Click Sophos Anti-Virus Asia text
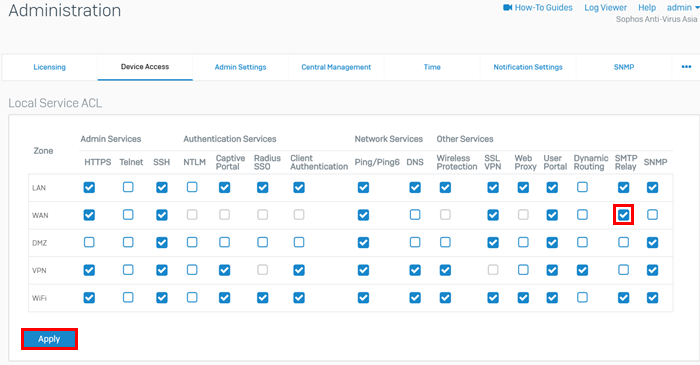The image size is (700, 365). coord(656,19)
